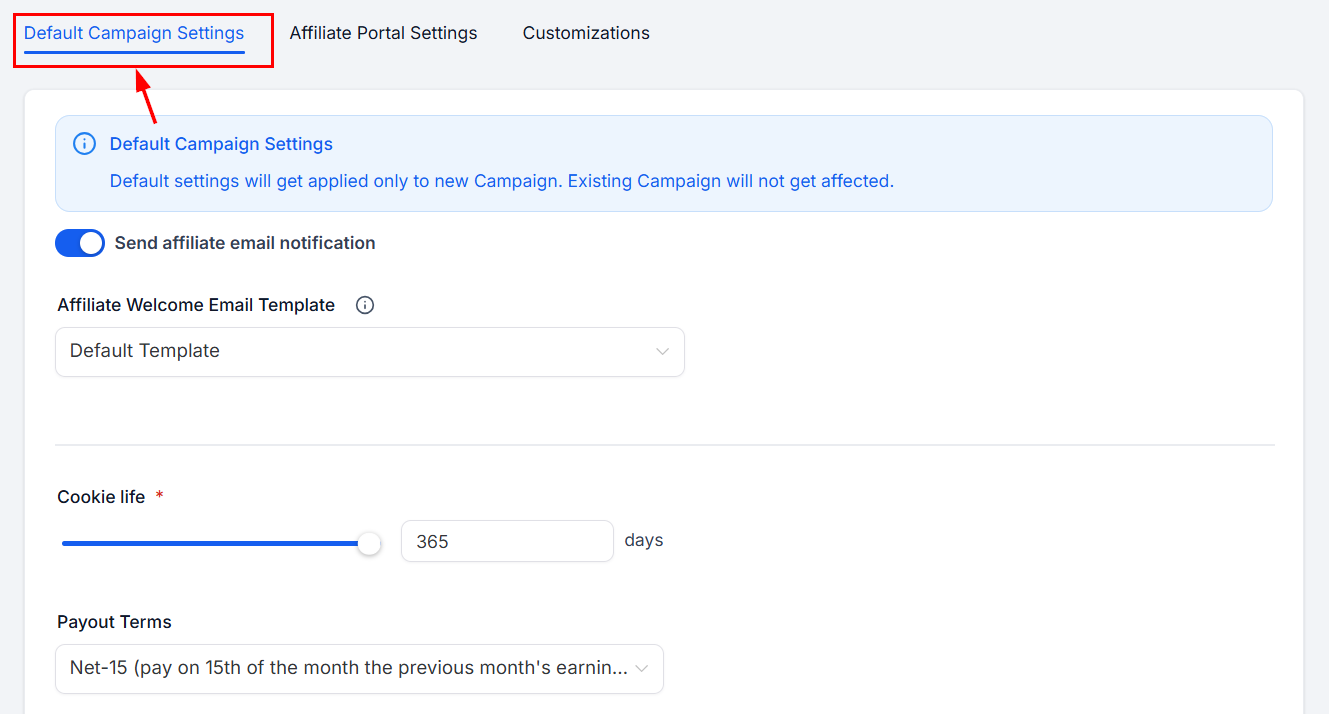This screenshot has width=1329, height=714.
Task: Click the middle of Cookie life slider track
Action: [x=215, y=543]
